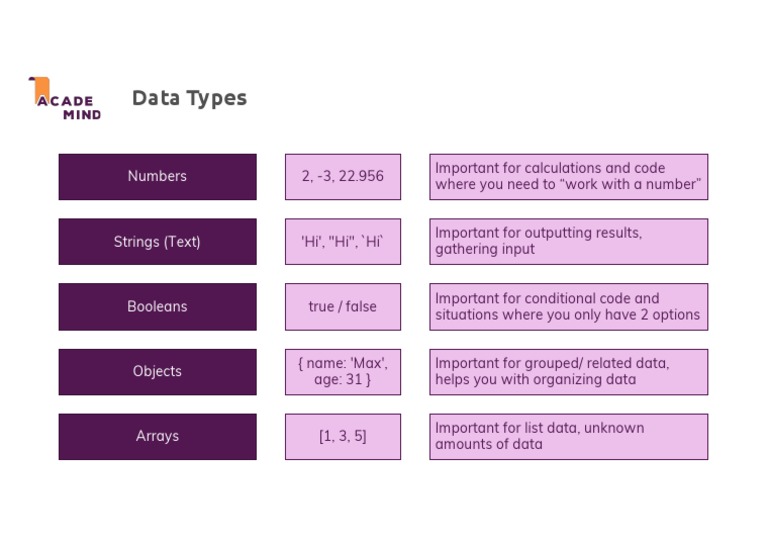Click the true / false example box
The image size is (768, 543).
click(342, 306)
